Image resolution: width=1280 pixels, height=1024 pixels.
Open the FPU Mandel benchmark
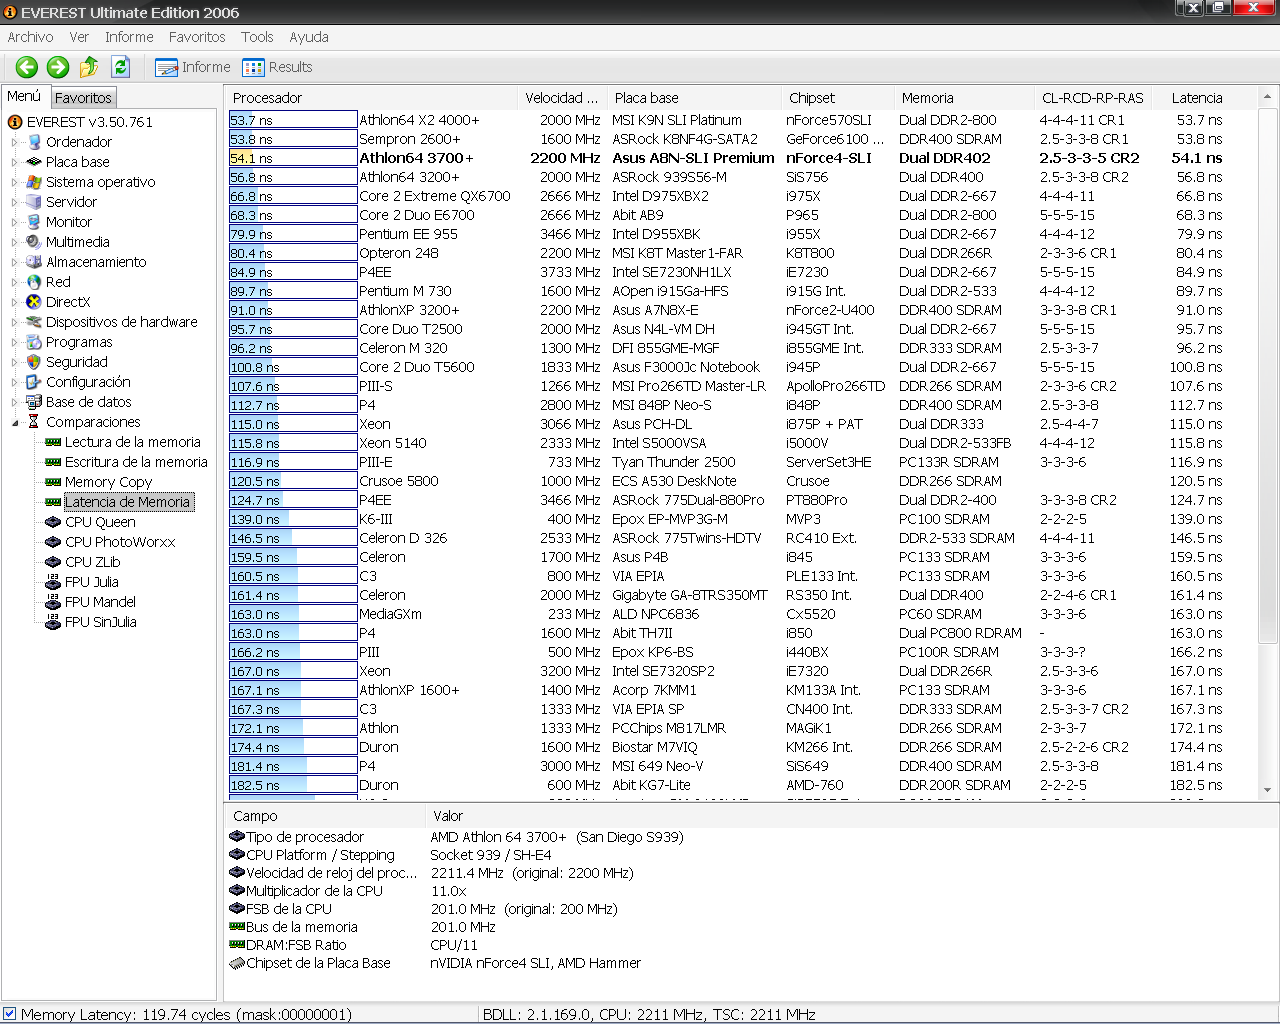(100, 602)
